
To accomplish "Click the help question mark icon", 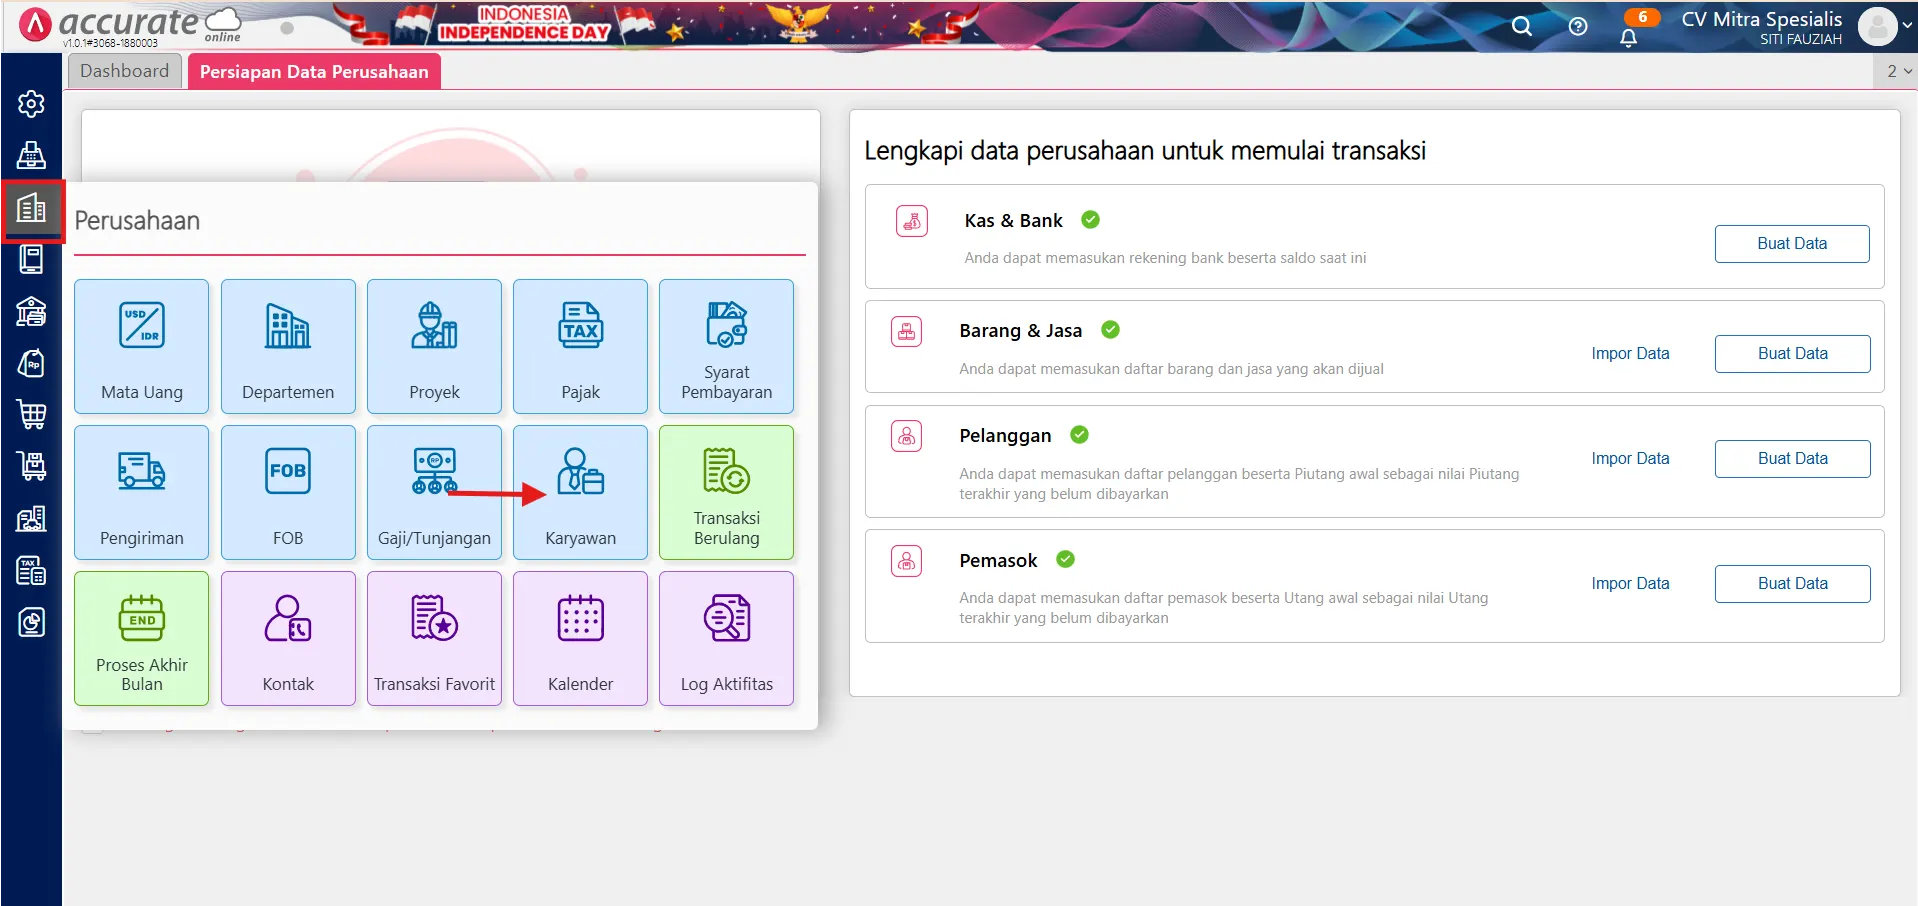I will (x=1578, y=26).
